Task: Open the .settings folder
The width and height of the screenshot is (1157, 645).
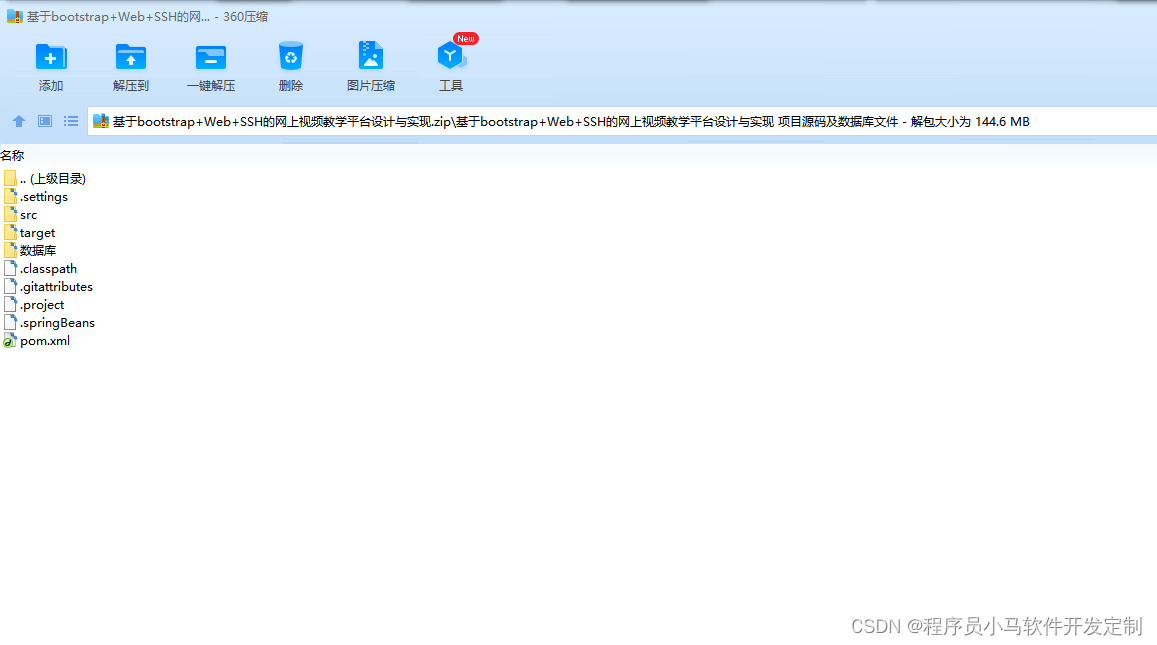Action: tap(44, 196)
